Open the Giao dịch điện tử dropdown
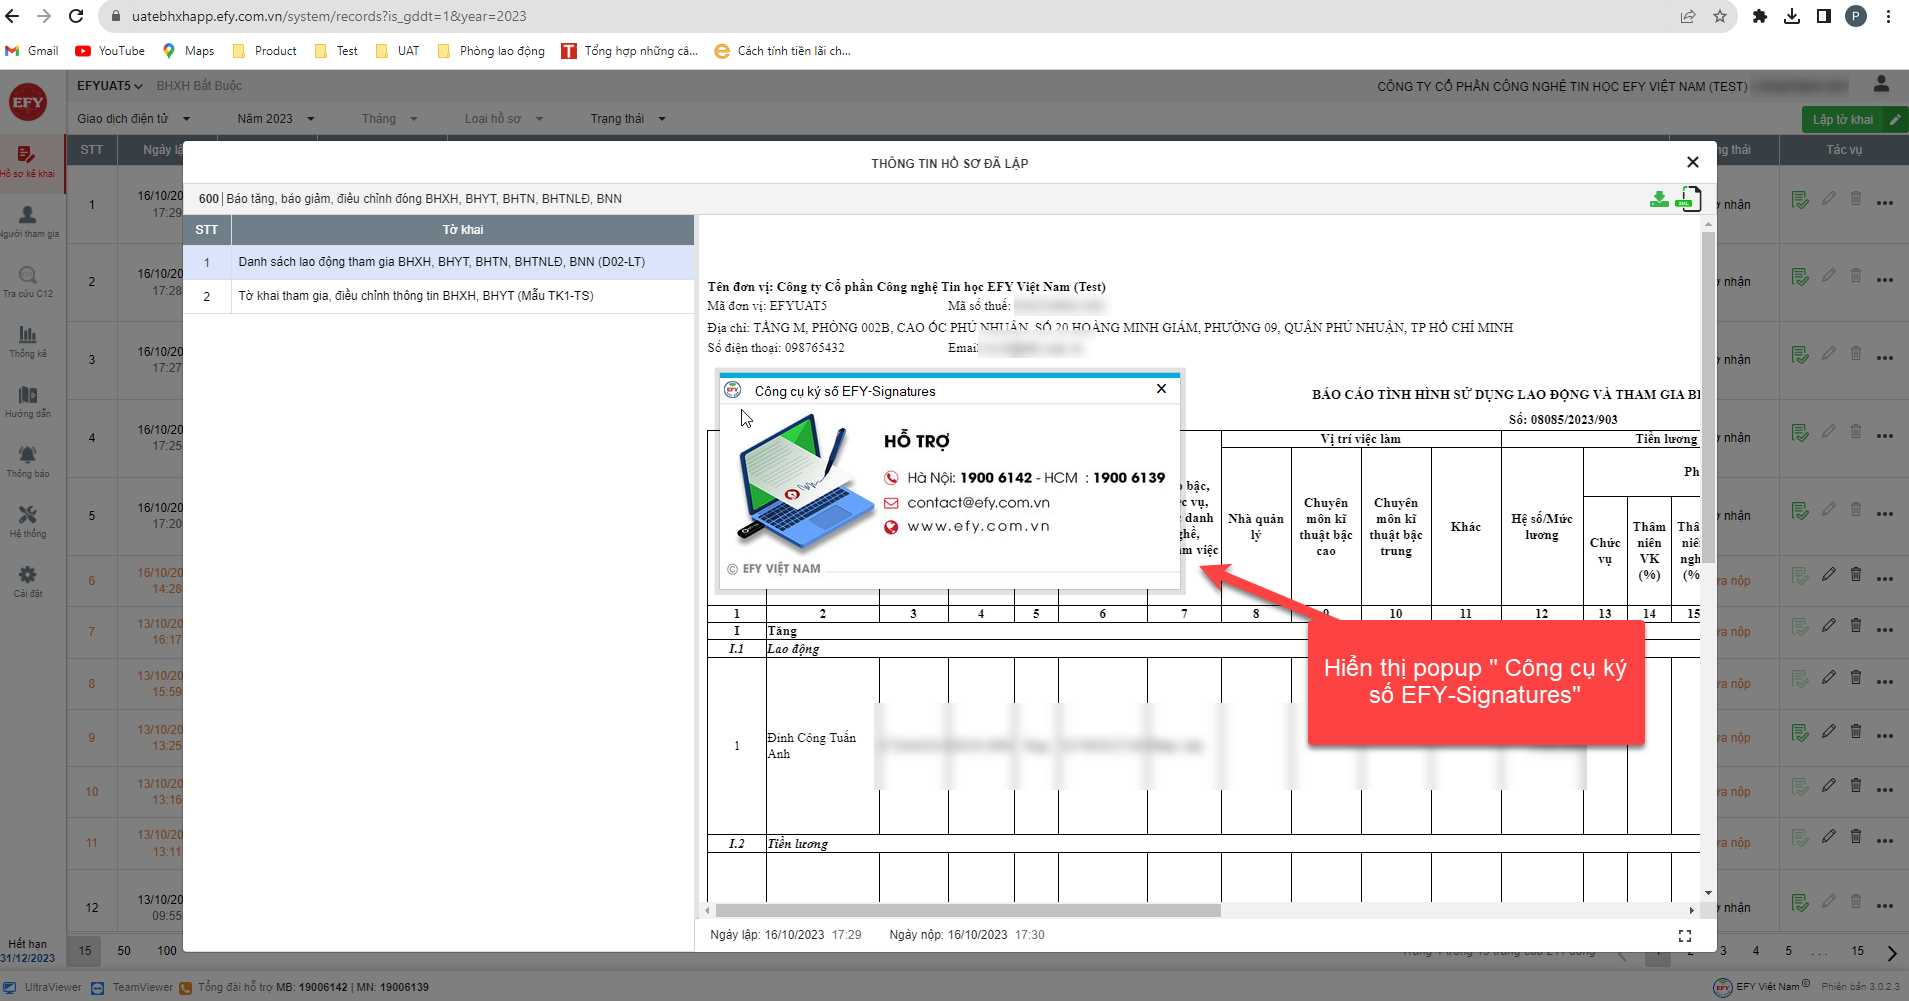 [x=133, y=119]
